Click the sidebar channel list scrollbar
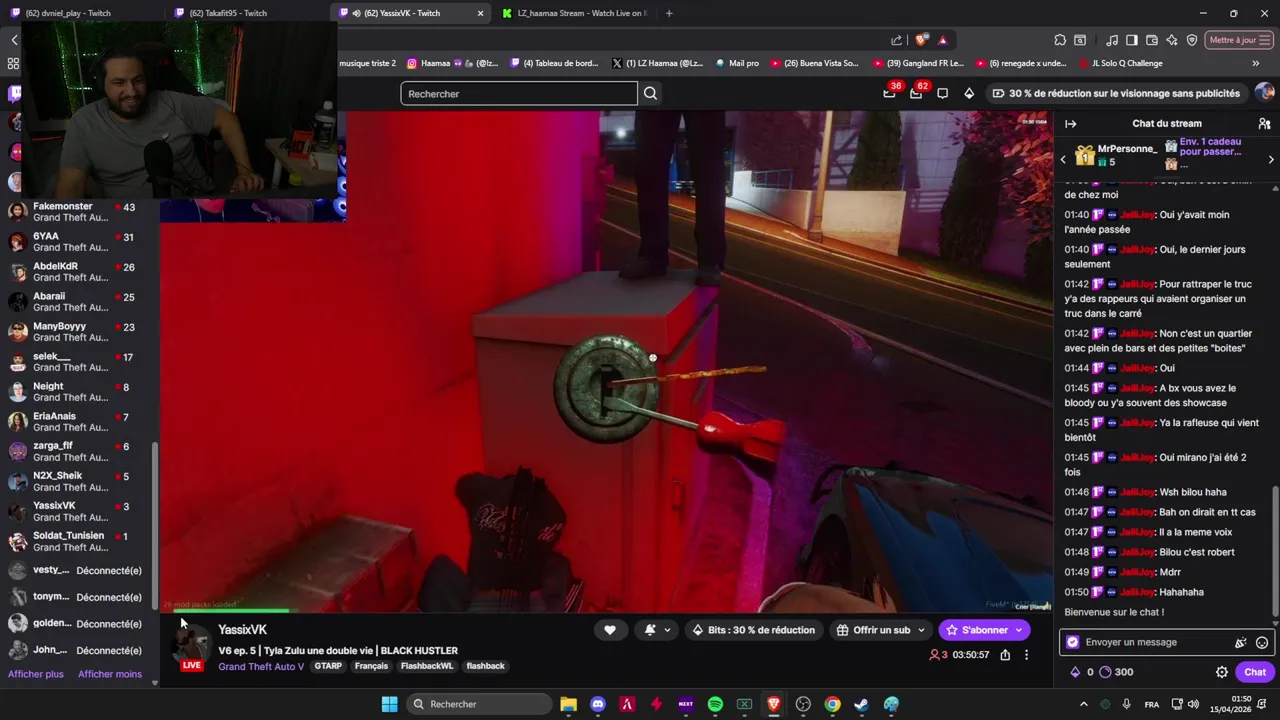Screen dimensions: 1280x720 point(155,525)
